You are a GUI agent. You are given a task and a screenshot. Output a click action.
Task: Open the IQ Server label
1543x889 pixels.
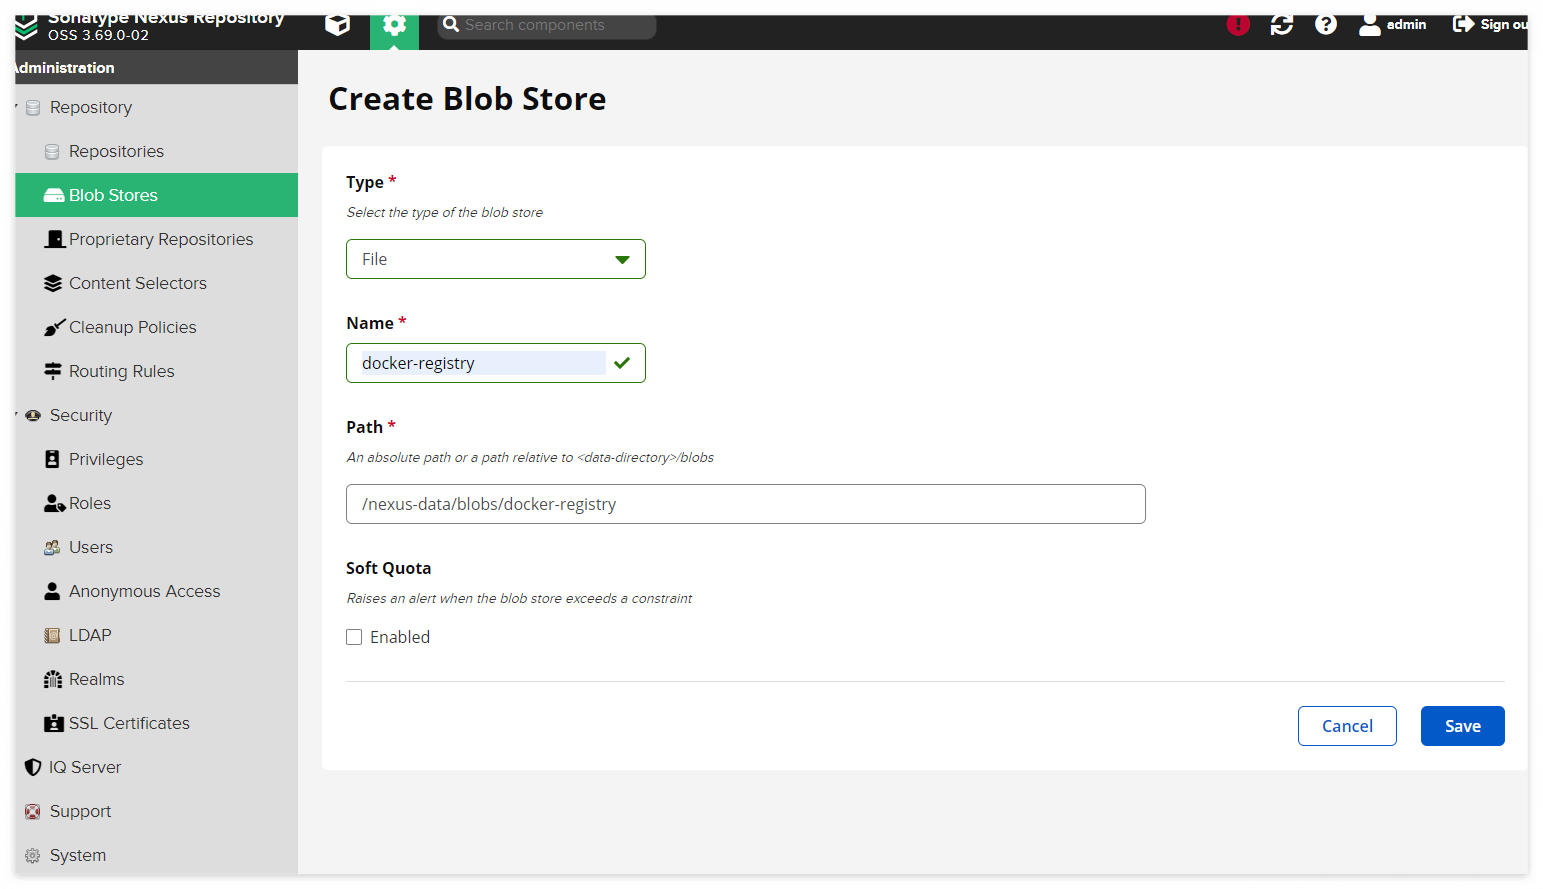tap(85, 767)
